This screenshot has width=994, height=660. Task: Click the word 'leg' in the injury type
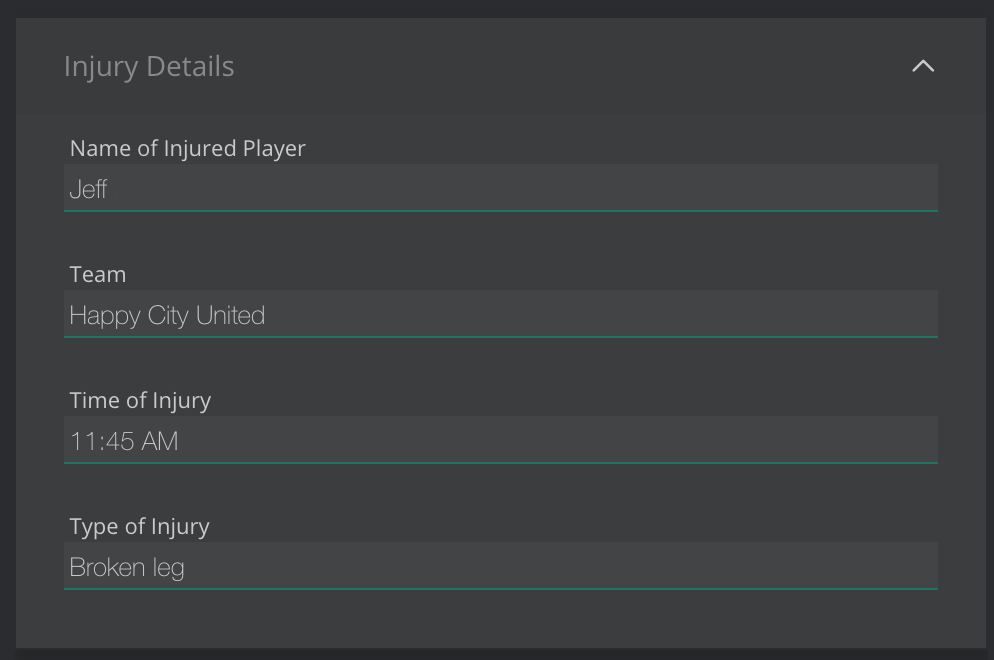[x=169, y=569]
